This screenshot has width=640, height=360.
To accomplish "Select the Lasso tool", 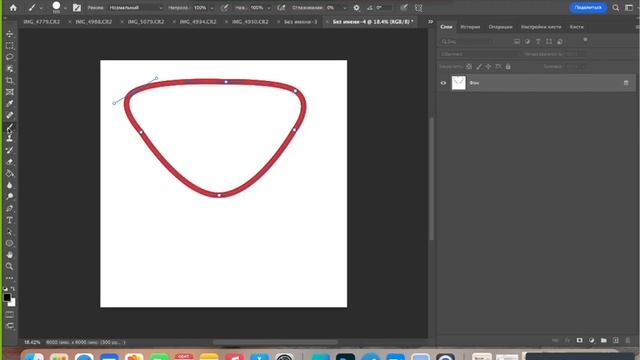I will click(9, 57).
